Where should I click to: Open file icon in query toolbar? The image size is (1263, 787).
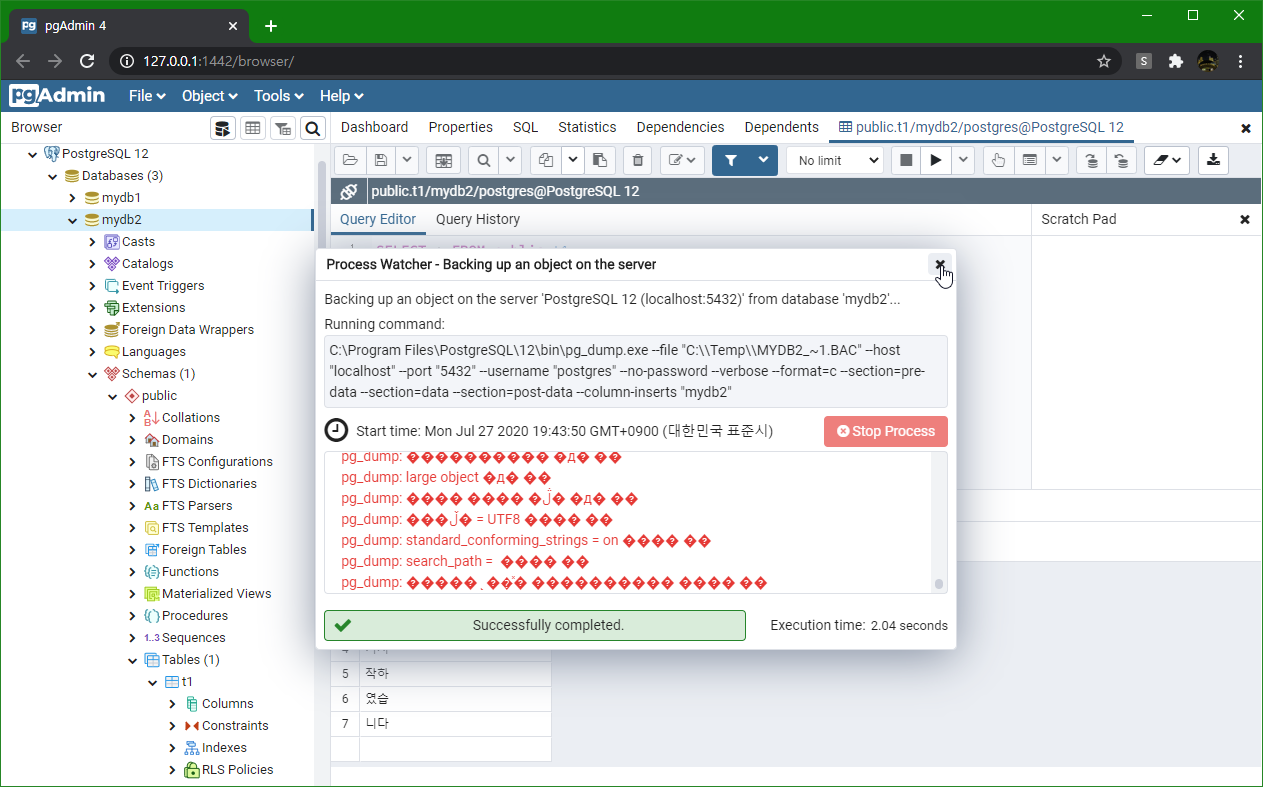(x=350, y=160)
